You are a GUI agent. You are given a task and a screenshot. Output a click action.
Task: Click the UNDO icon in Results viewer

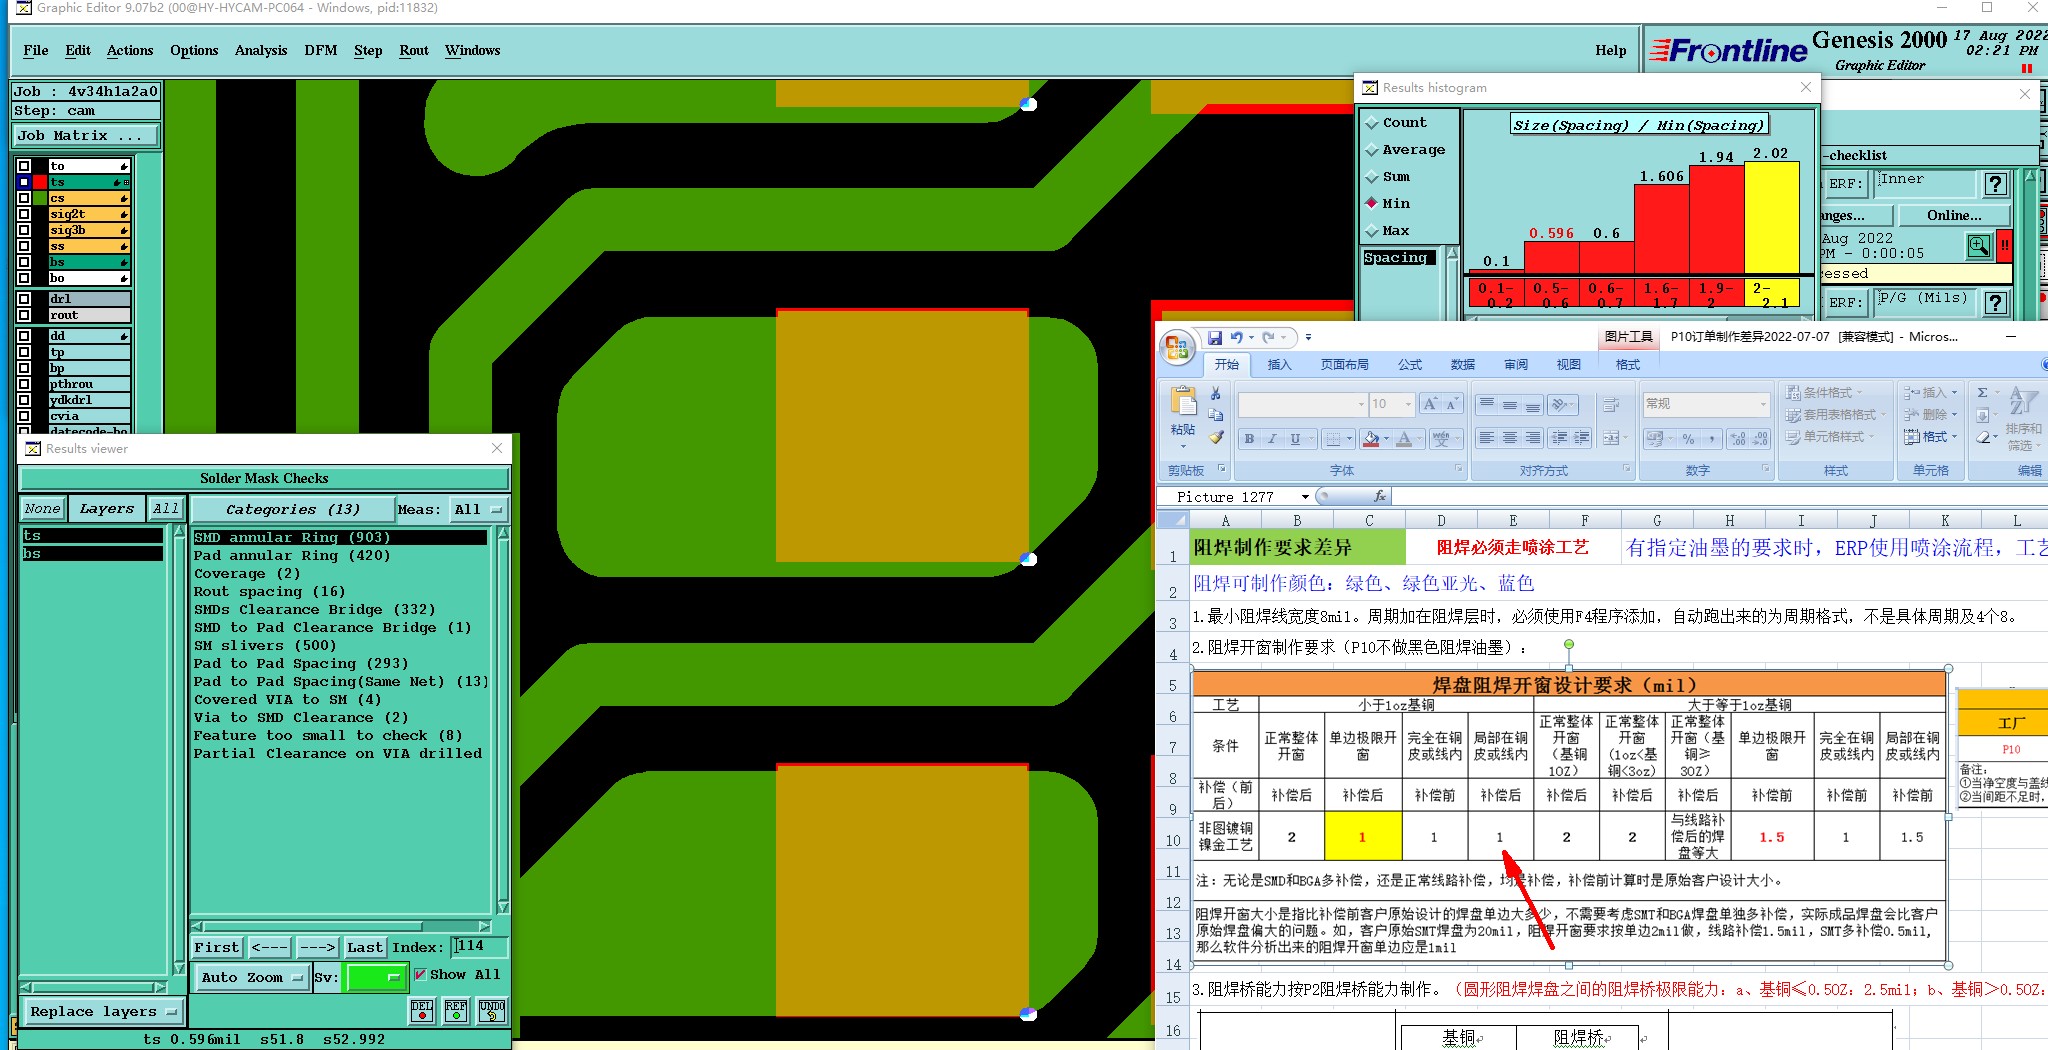point(491,1010)
